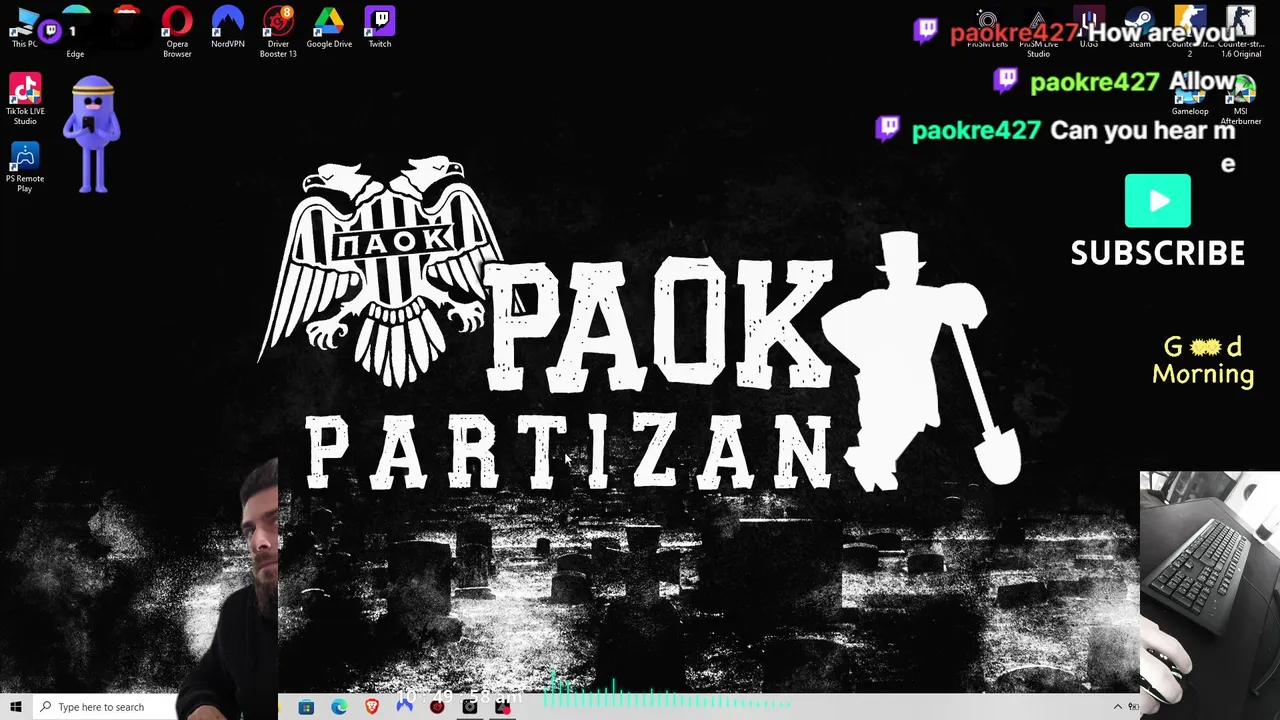Launch the Steam desktop shortcut
Viewport: 1280px width, 720px height.
[x=1139, y=27]
